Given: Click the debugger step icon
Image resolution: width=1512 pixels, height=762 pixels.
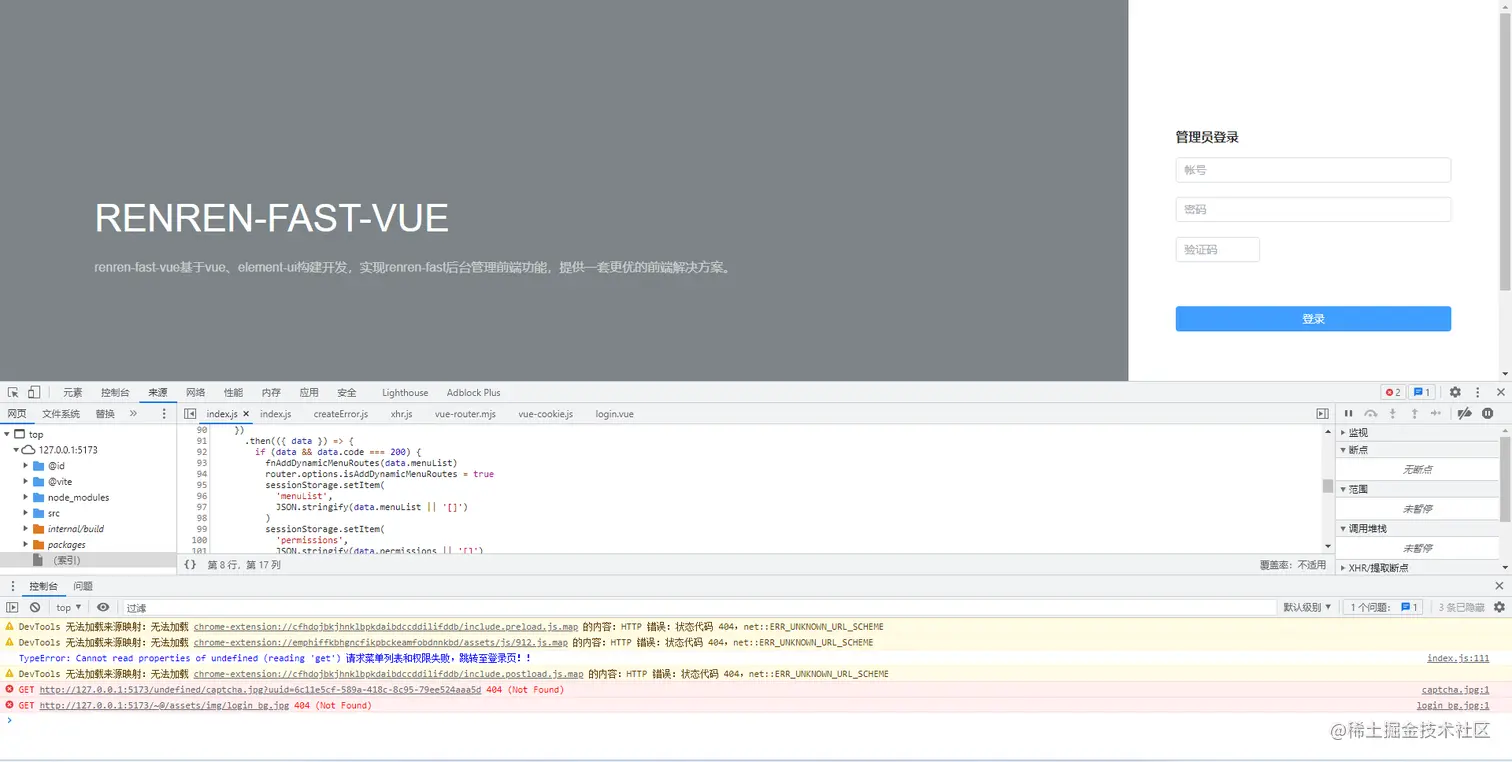Looking at the screenshot, I should 1436,414.
